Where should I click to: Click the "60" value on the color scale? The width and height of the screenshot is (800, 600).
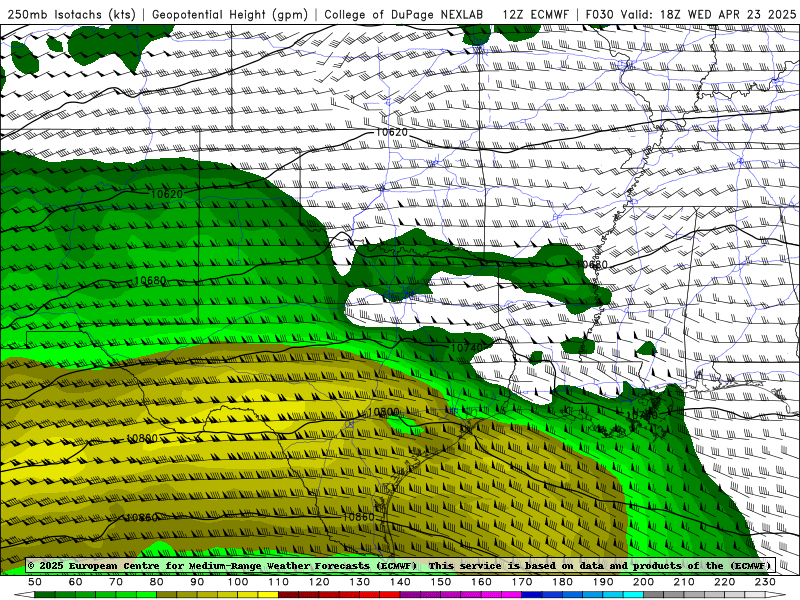pyautogui.click(x=76, y=582)
